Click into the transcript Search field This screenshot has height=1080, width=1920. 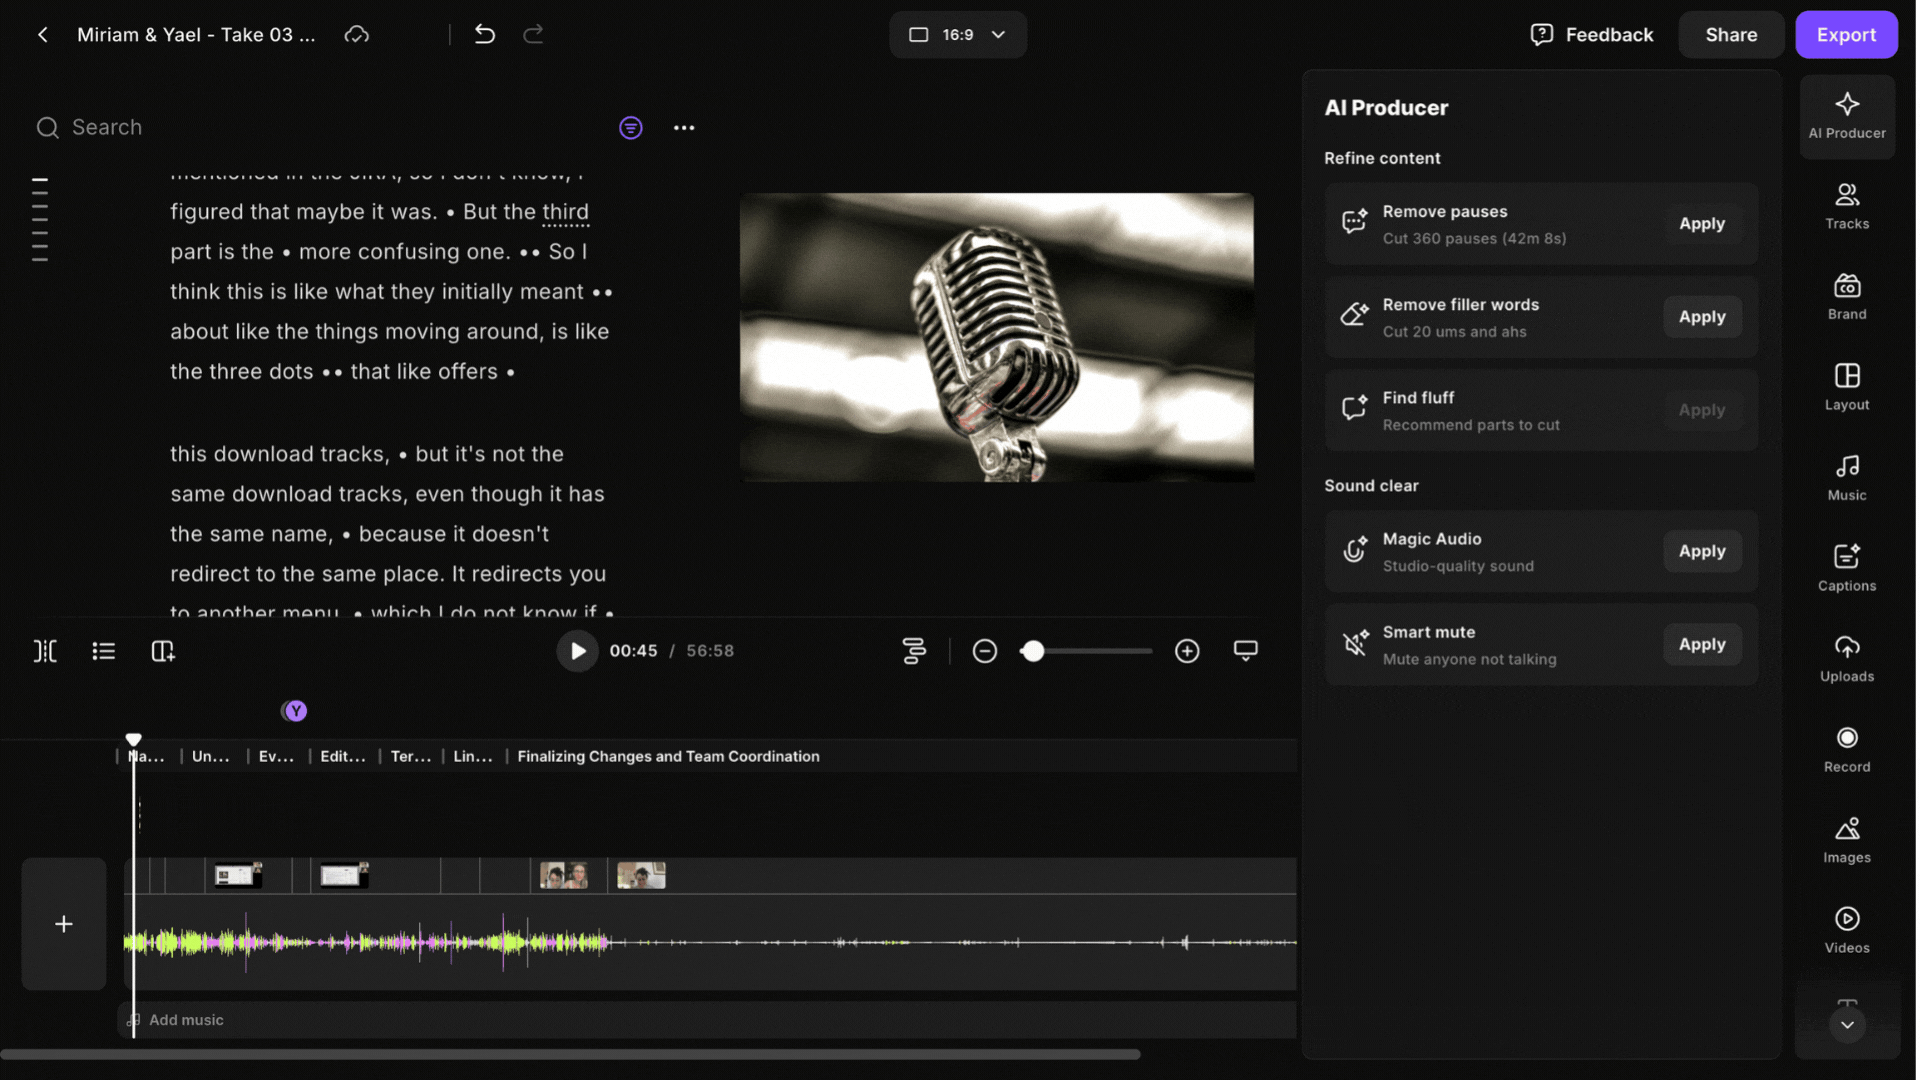click(320, 128)
